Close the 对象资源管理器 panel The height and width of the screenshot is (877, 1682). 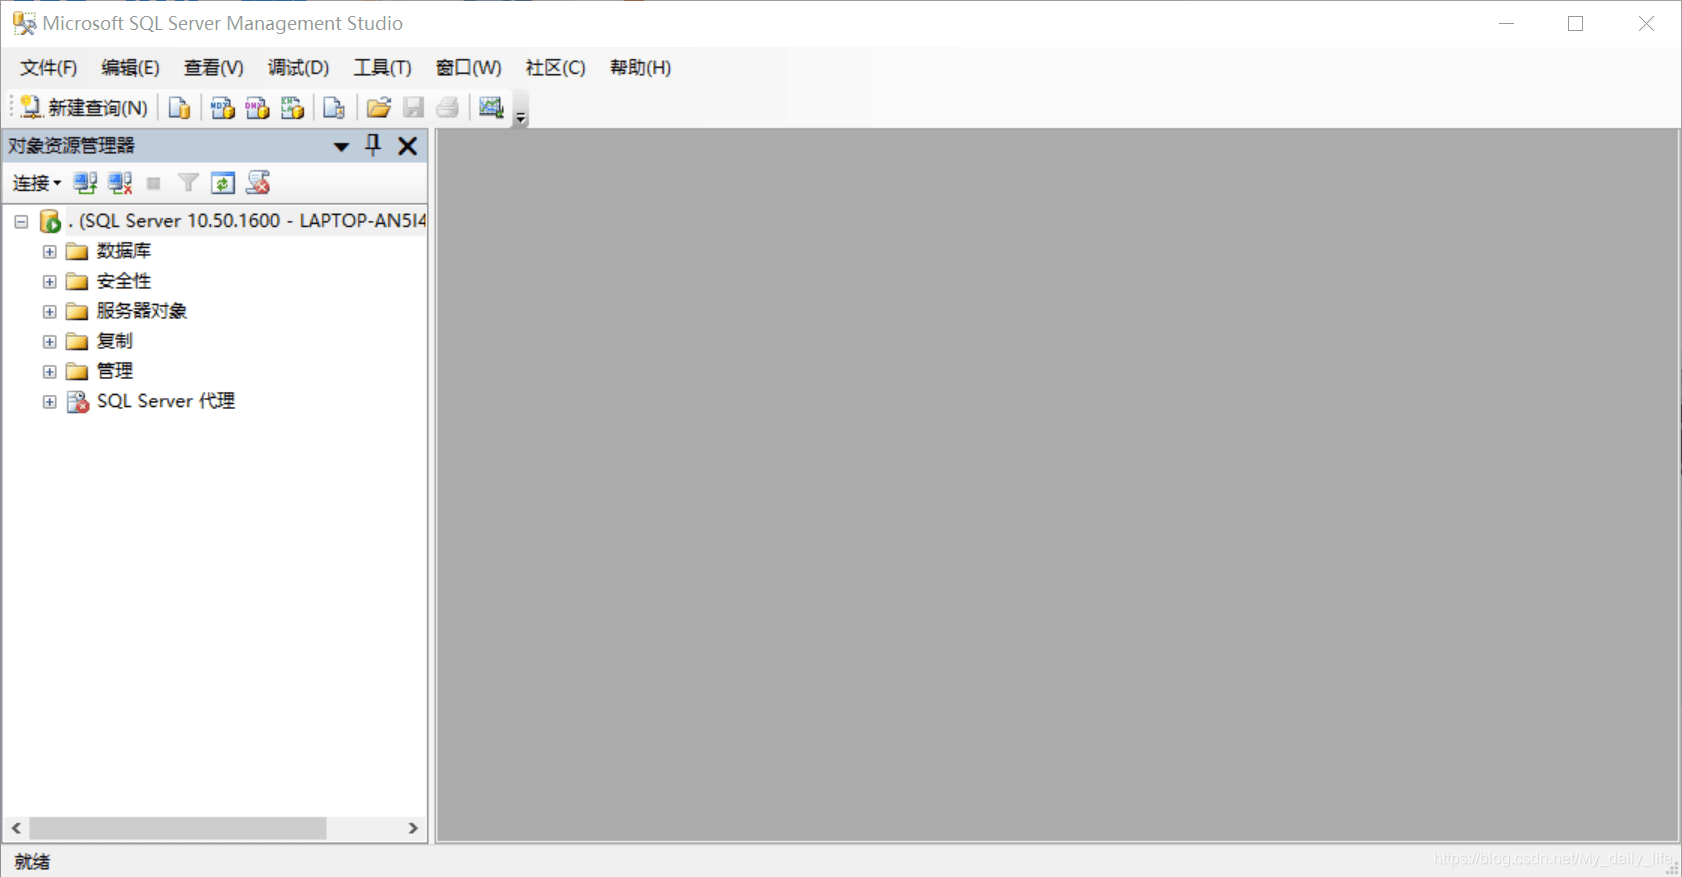[x=408, y=146]
